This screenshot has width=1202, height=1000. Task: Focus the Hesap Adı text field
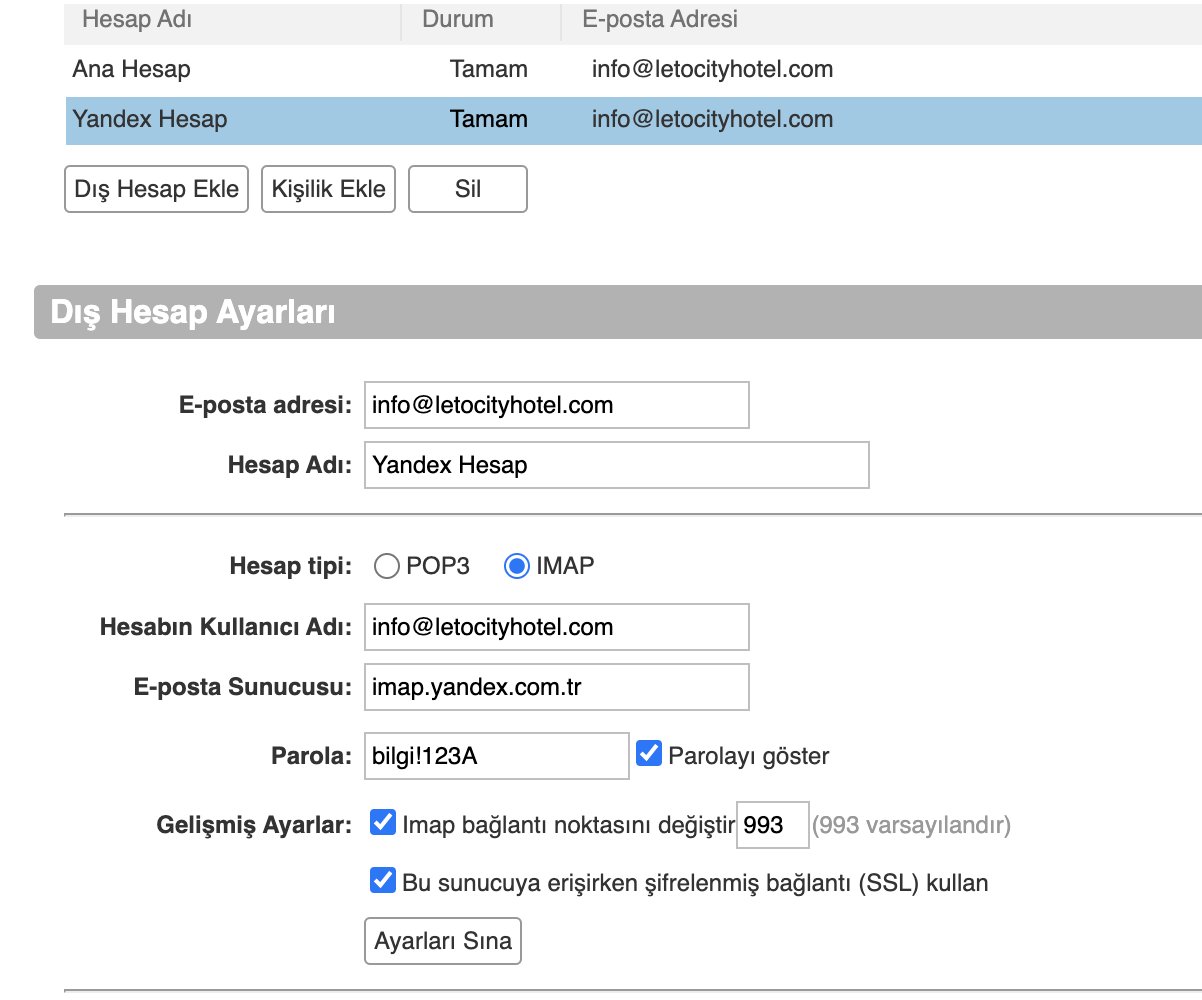pos(616,465)
